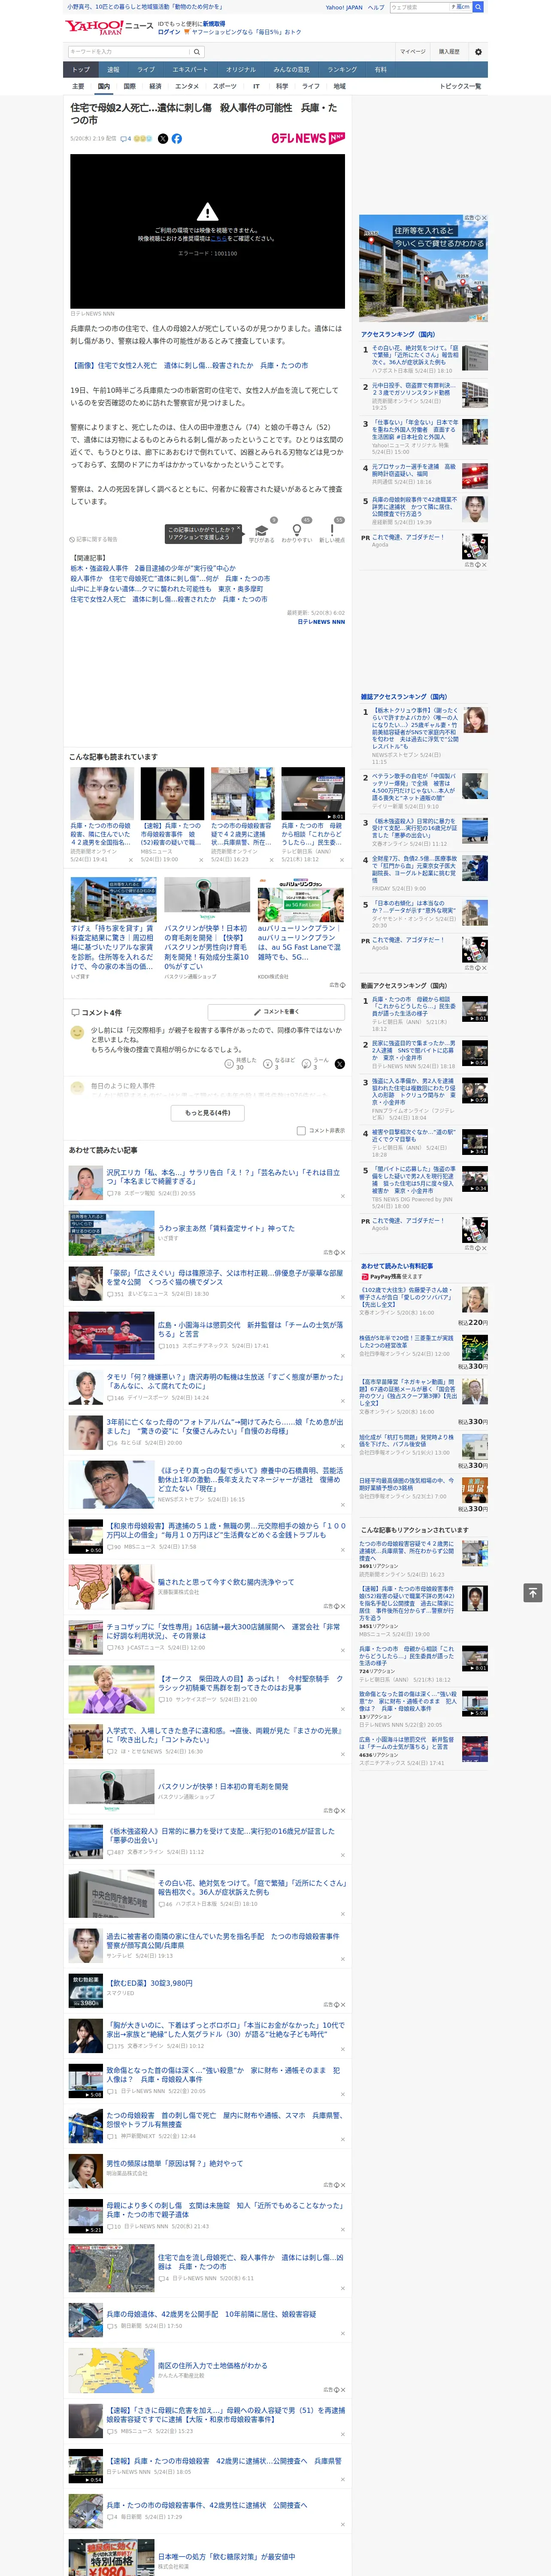
Task: Click the Yahoo! JAPAN ニュース logo
Action: tap(109, 27)
